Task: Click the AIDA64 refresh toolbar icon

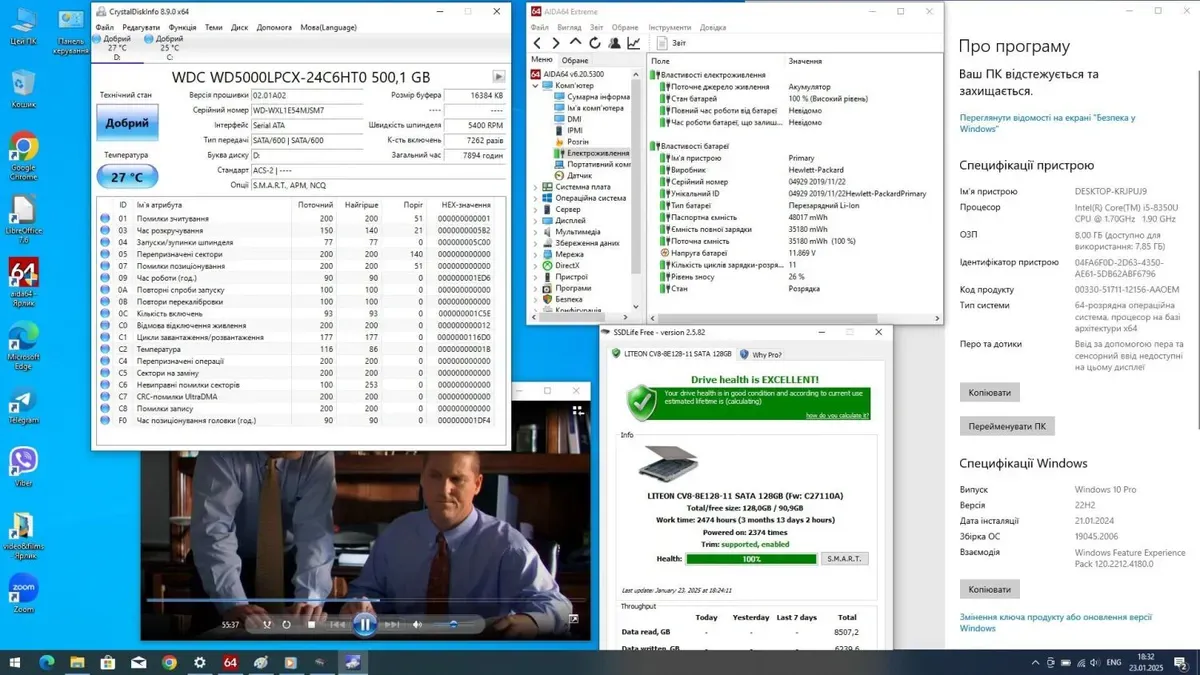Action: pos(595,43)
